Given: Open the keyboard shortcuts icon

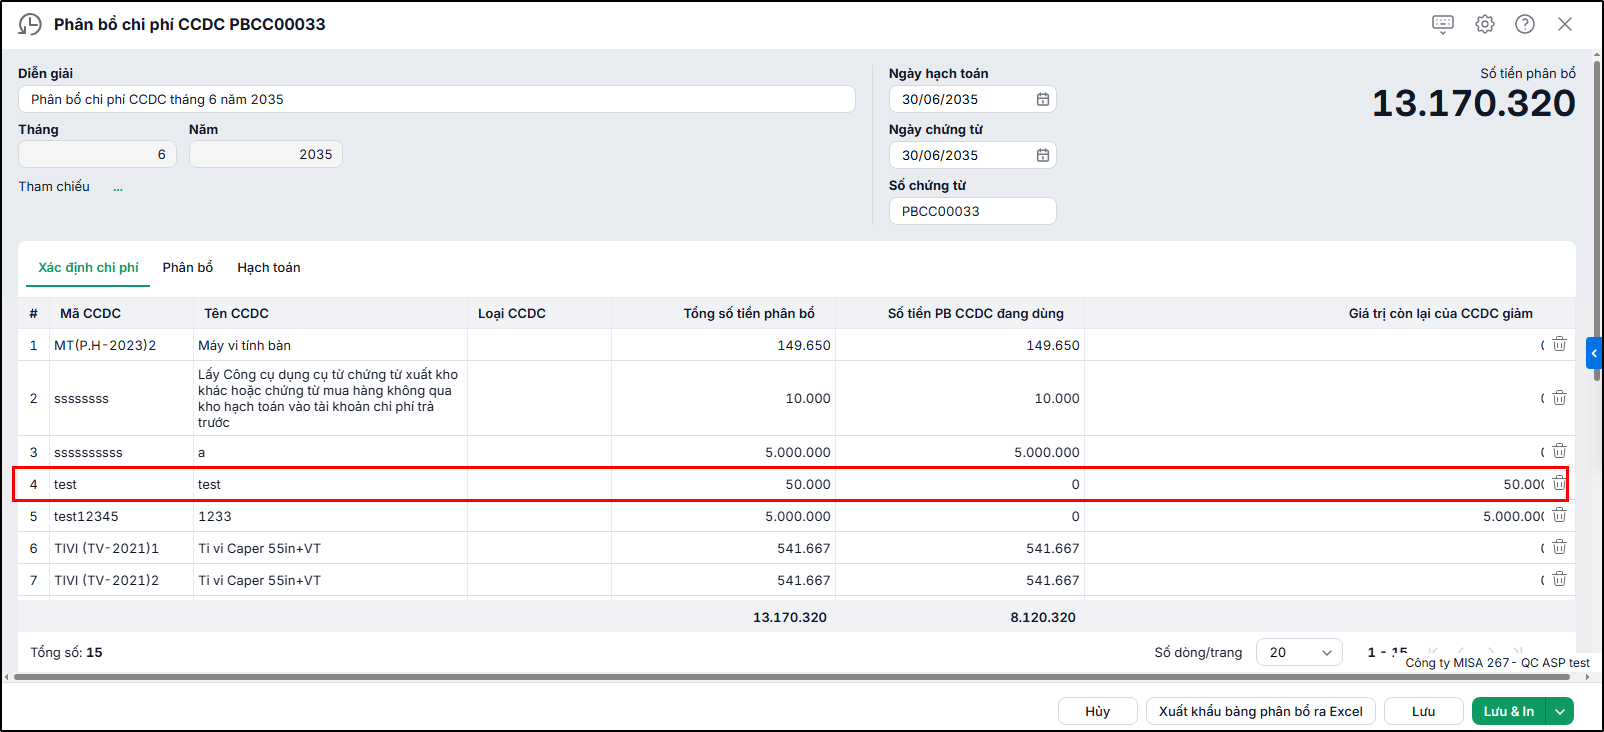Looking at the screenshot, I should click(1443, 24).
